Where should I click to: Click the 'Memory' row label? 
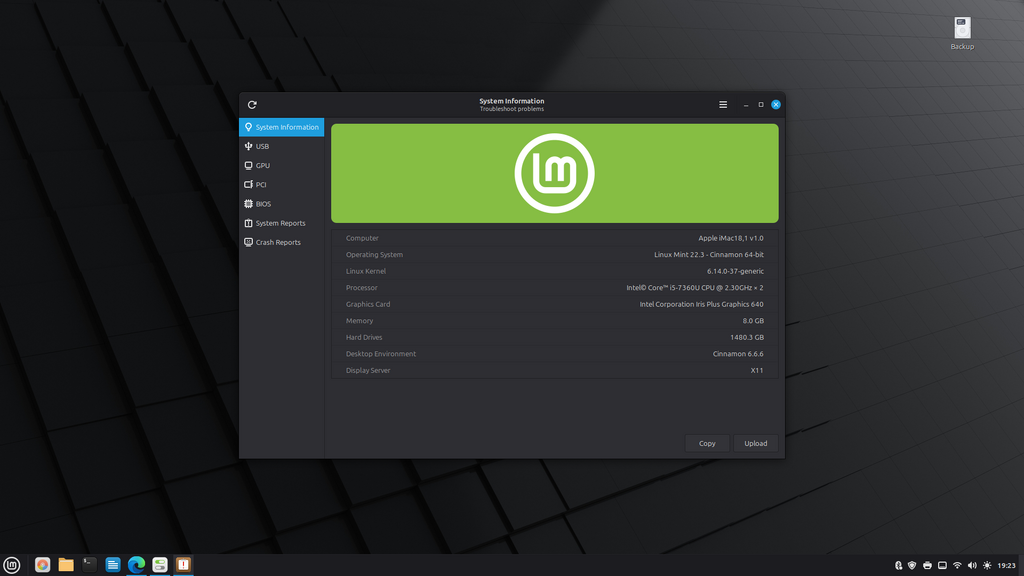coord(360,321)
